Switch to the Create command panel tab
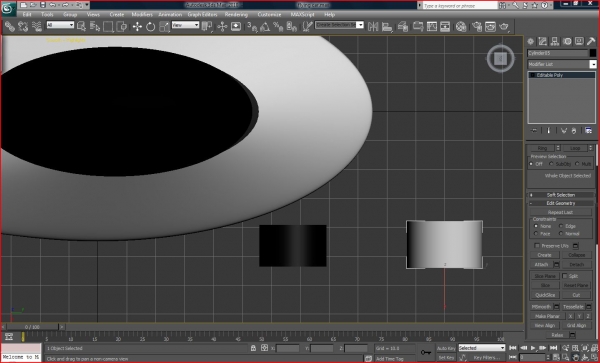The image size is (600, 363). (x=531, y=41)
